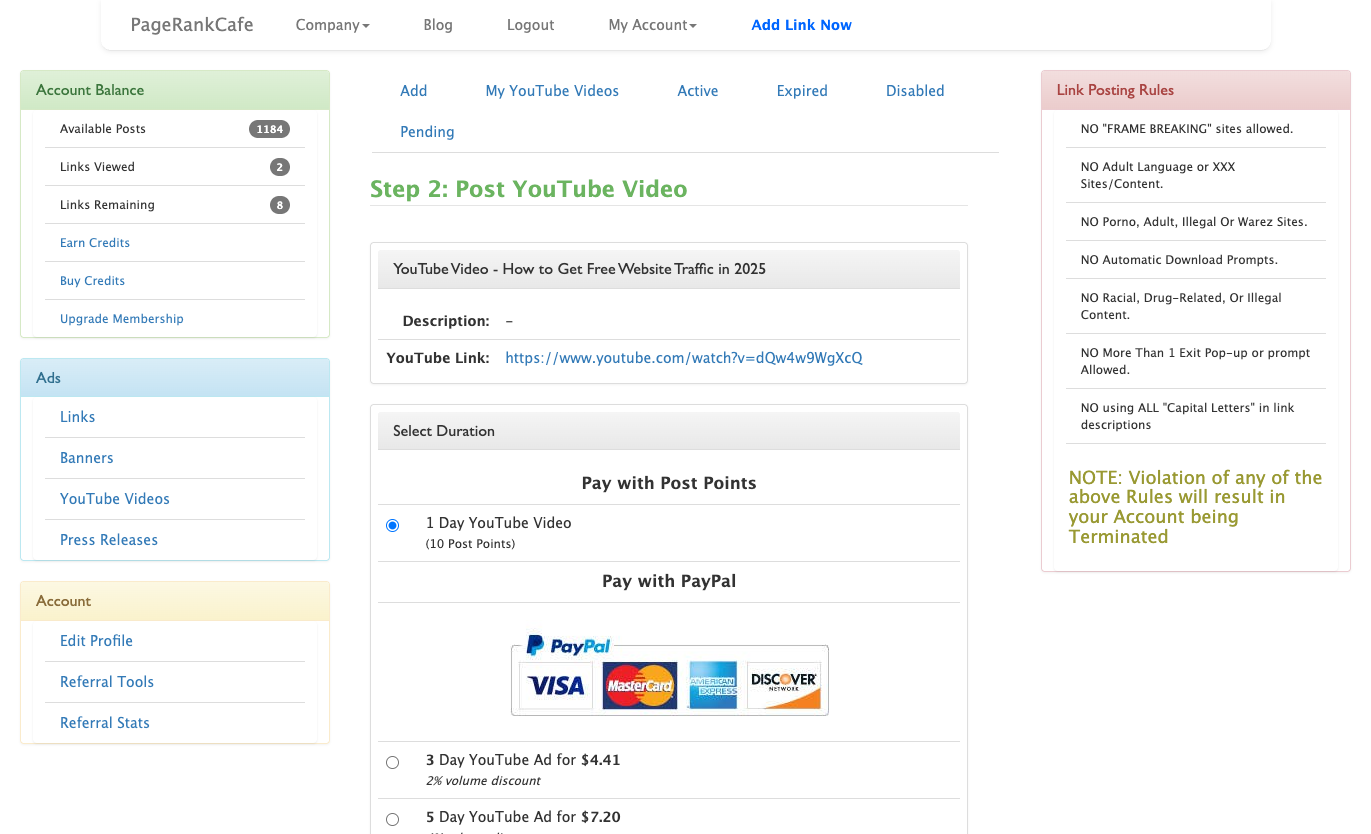Click the Upgrade Membership link
This screenshot has width=1371, height=834.
point(121,318)
